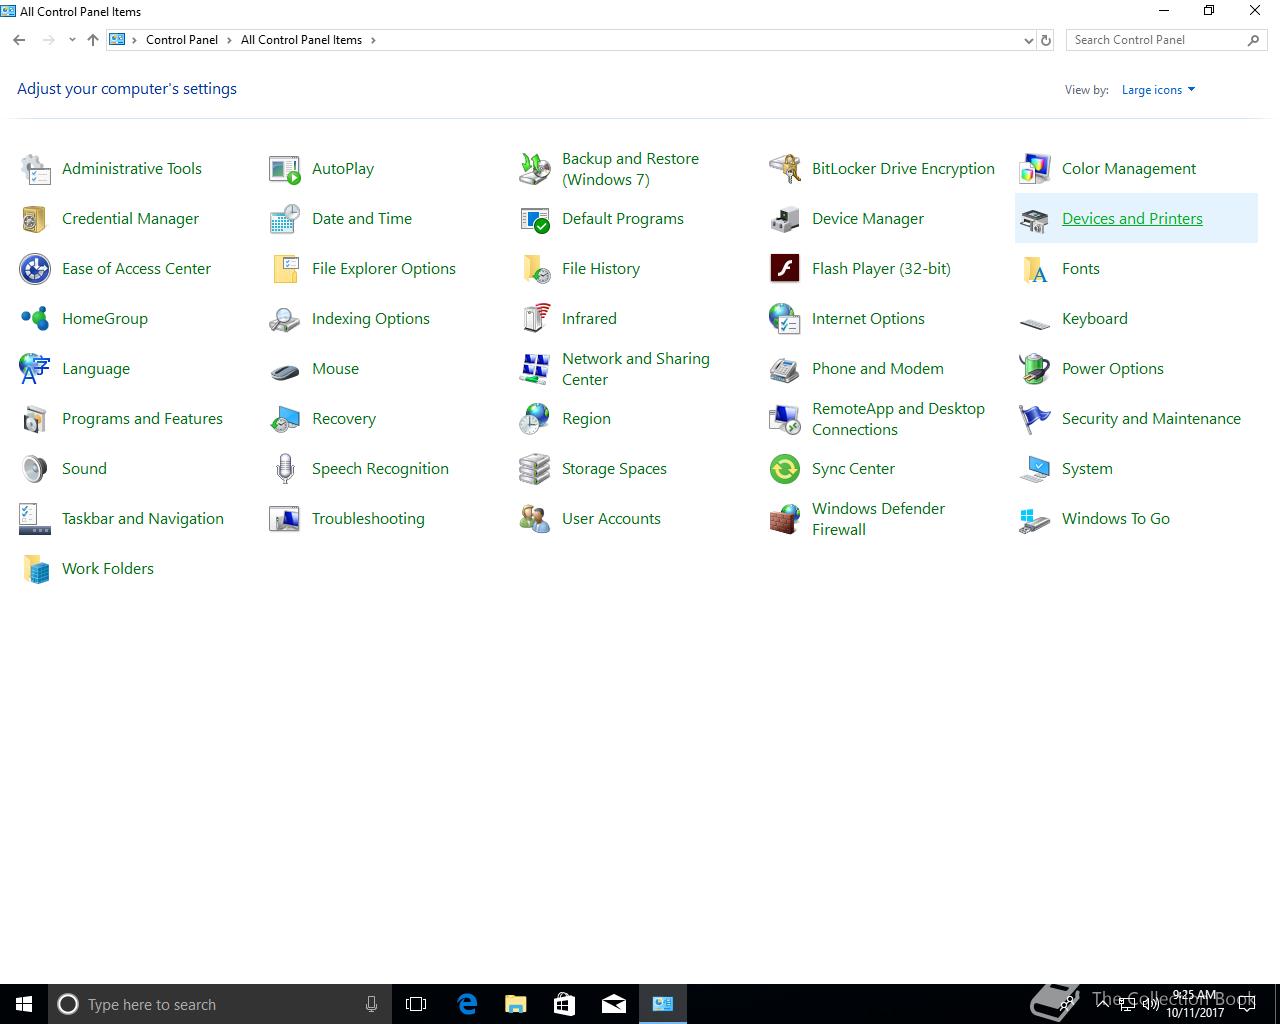Open the Speech Recognition microphone icon

pos(285,469)
